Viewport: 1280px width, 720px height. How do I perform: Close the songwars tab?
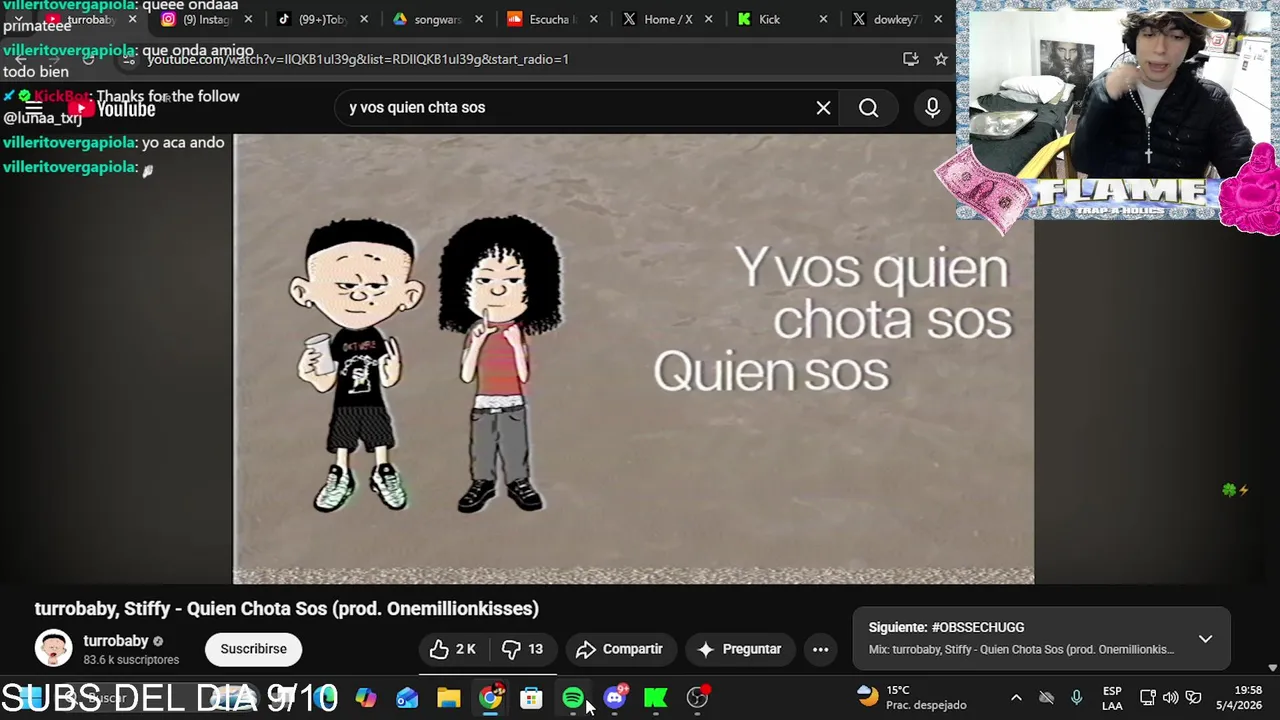coord(478,19)
